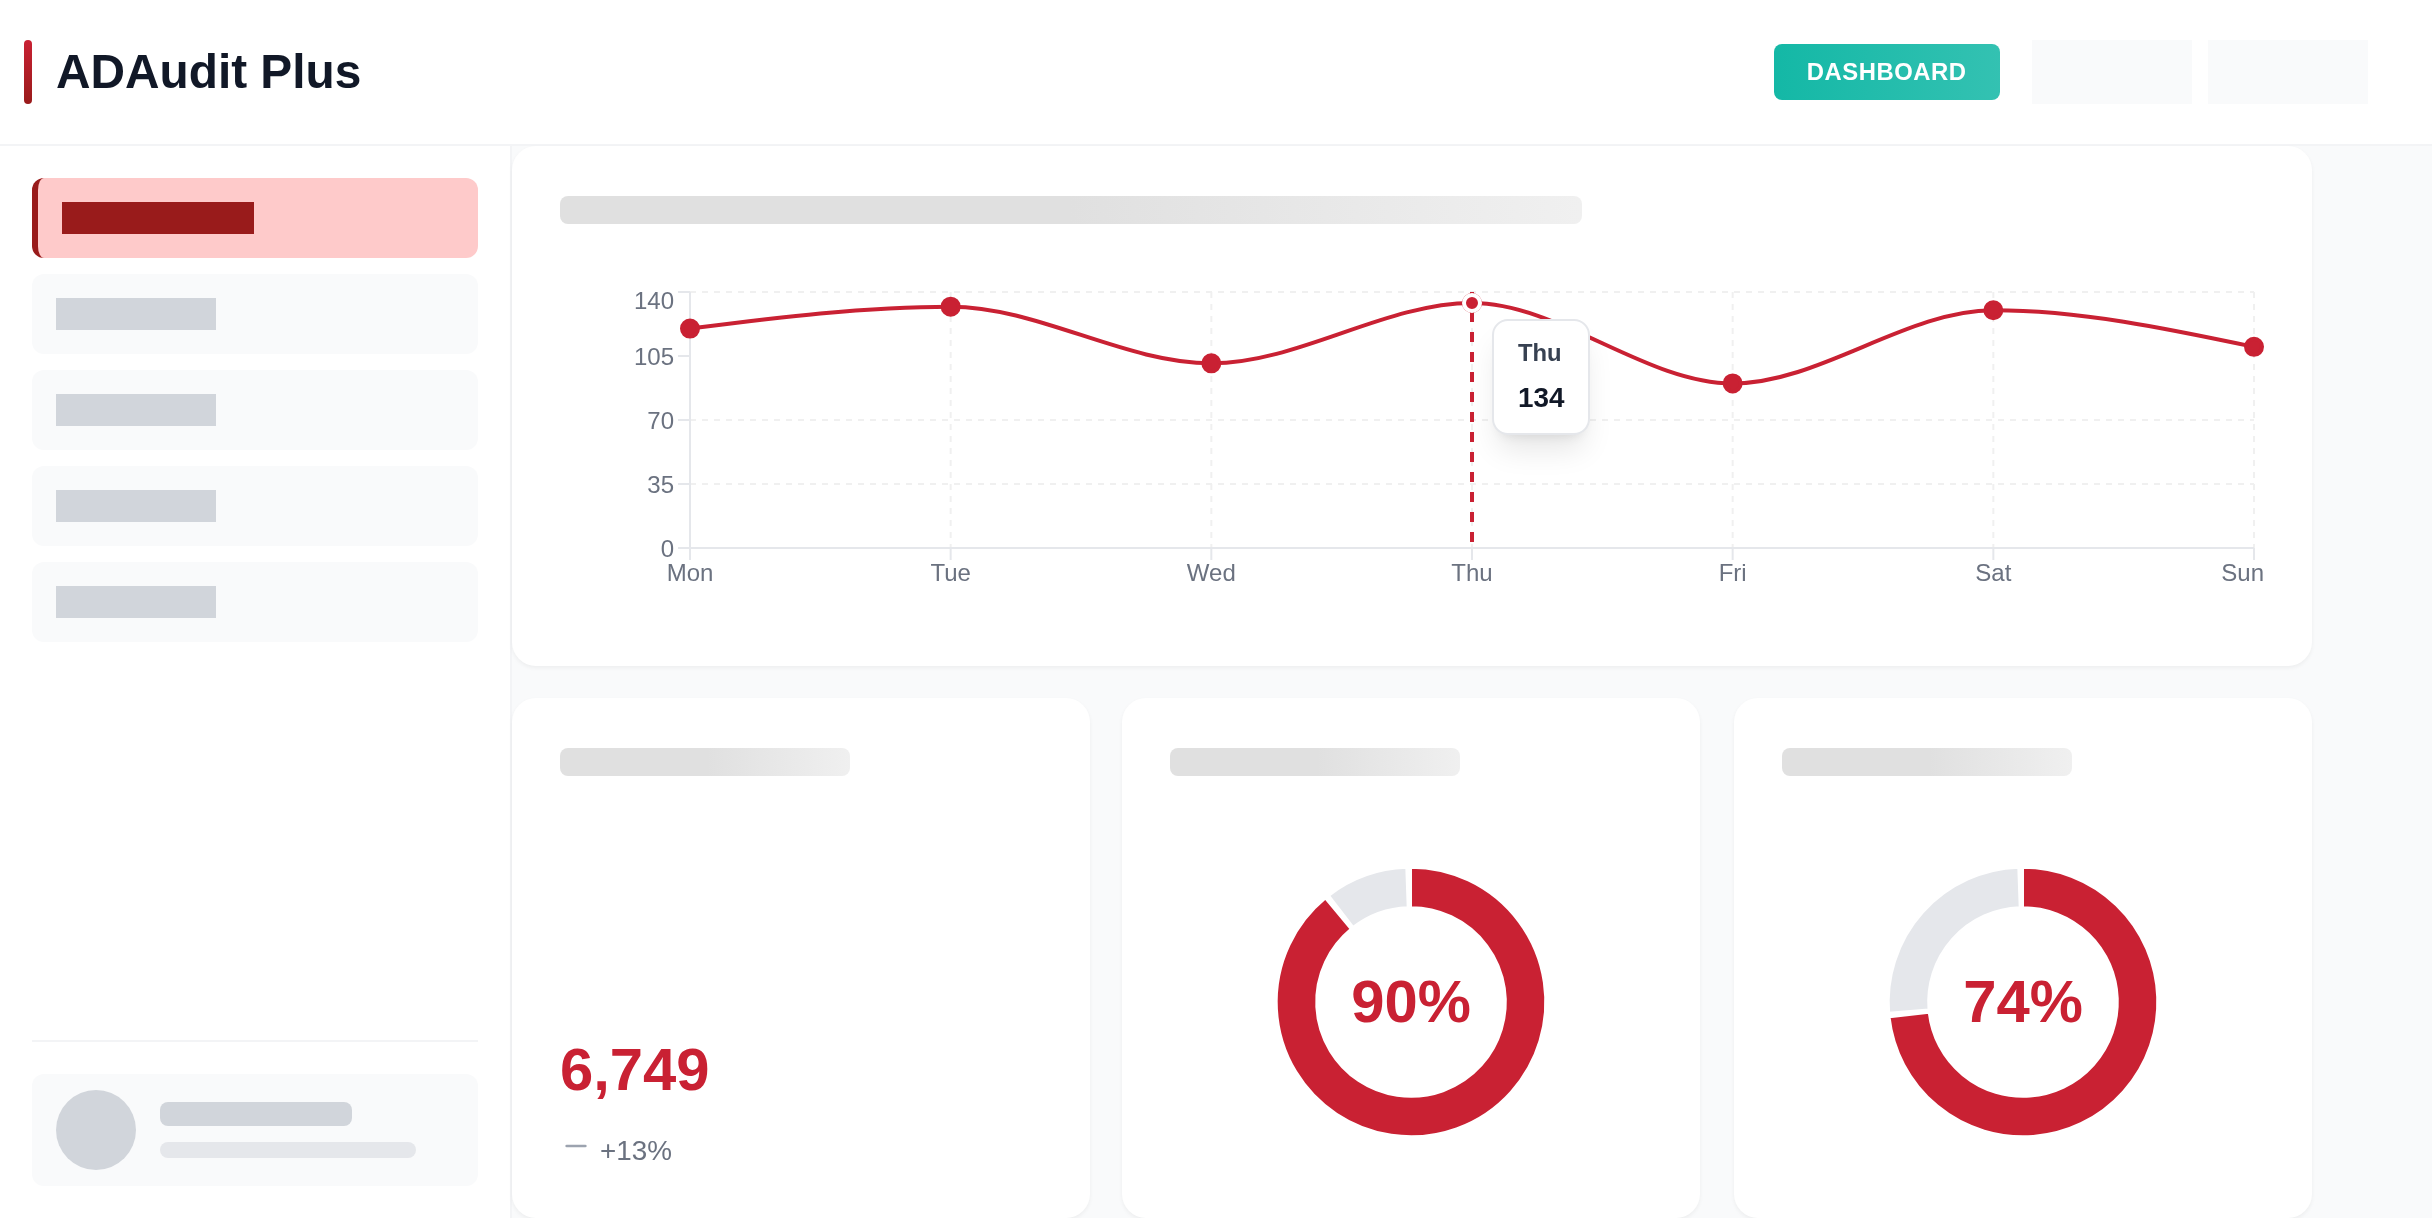Image resolution: width=2432 pixels, height=1218 pixels.
Task: Click the +13% trend indicator
Action: [634, 1151]
